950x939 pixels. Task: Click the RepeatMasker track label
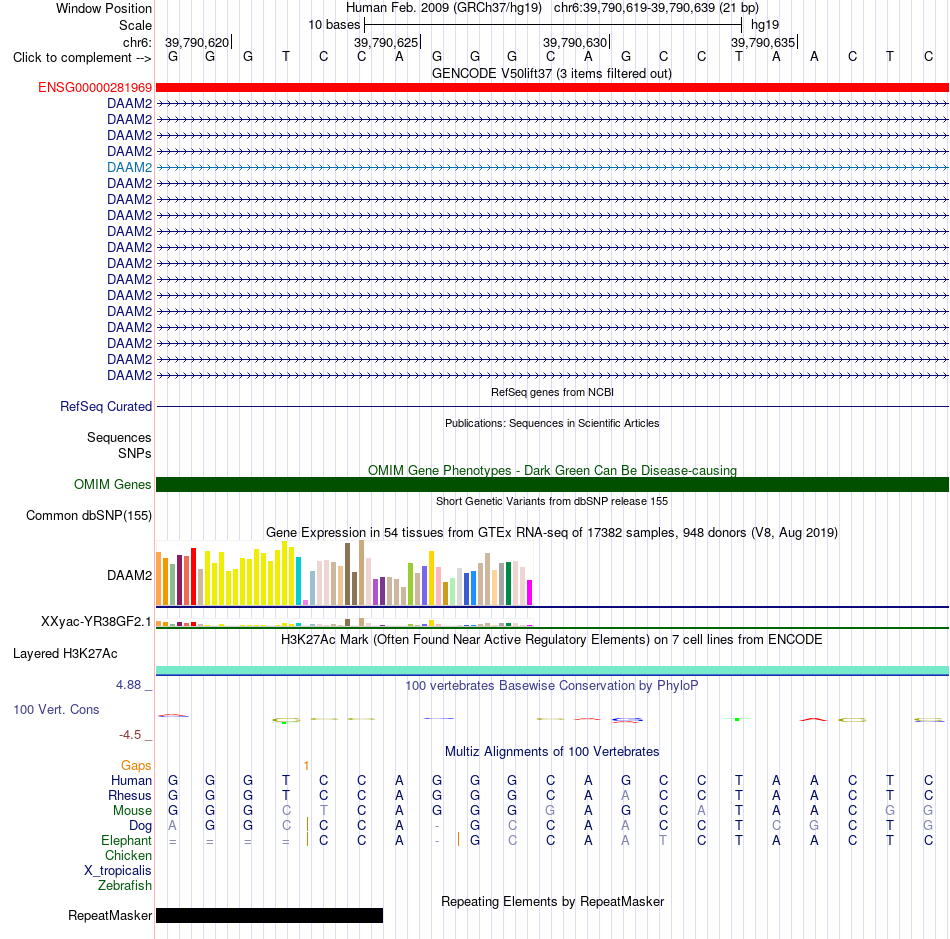pyautogui.click(x=110, y=915)
